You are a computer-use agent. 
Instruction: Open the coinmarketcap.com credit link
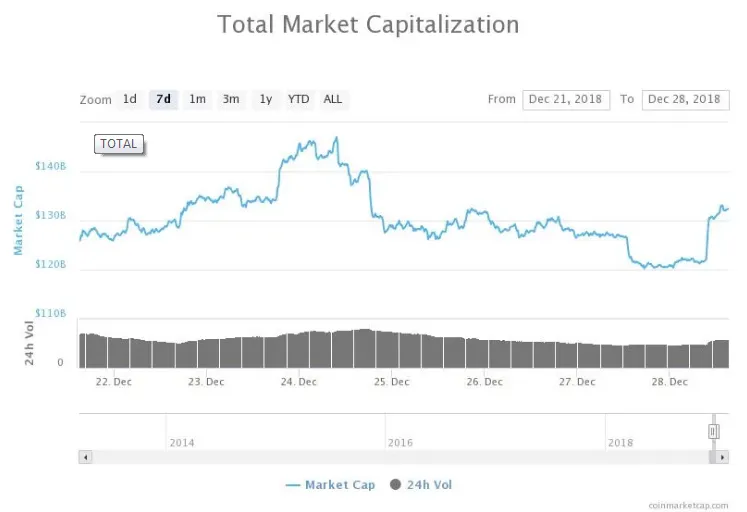(688, 505)
